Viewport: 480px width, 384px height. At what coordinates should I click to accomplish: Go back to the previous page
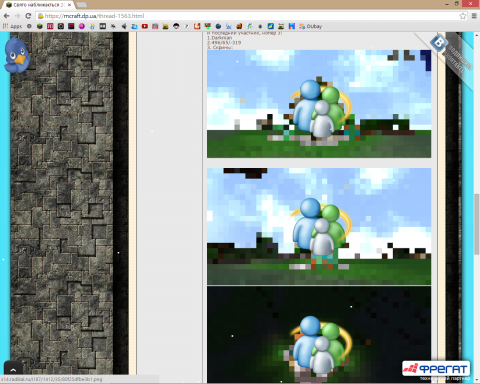coord(6,16)
